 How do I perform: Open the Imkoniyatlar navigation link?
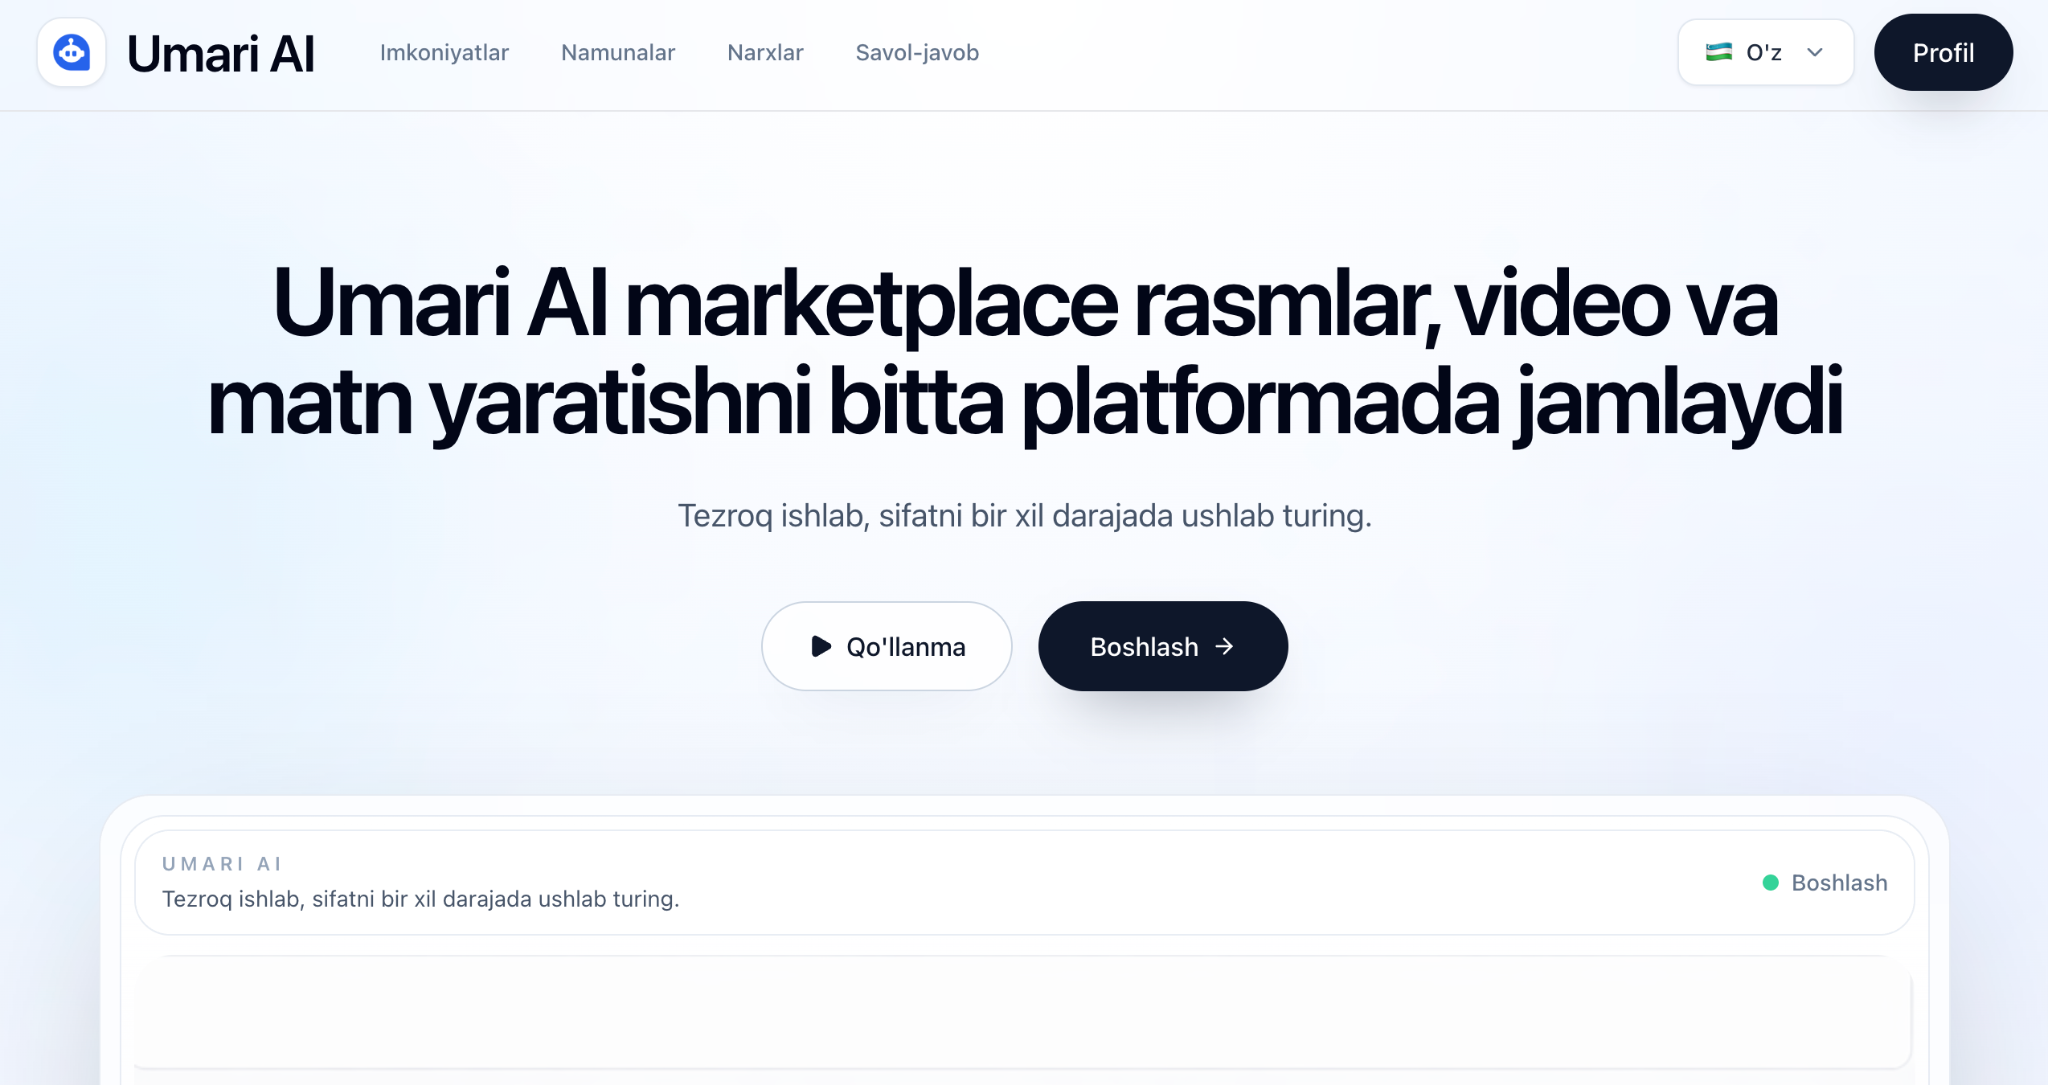444,53
